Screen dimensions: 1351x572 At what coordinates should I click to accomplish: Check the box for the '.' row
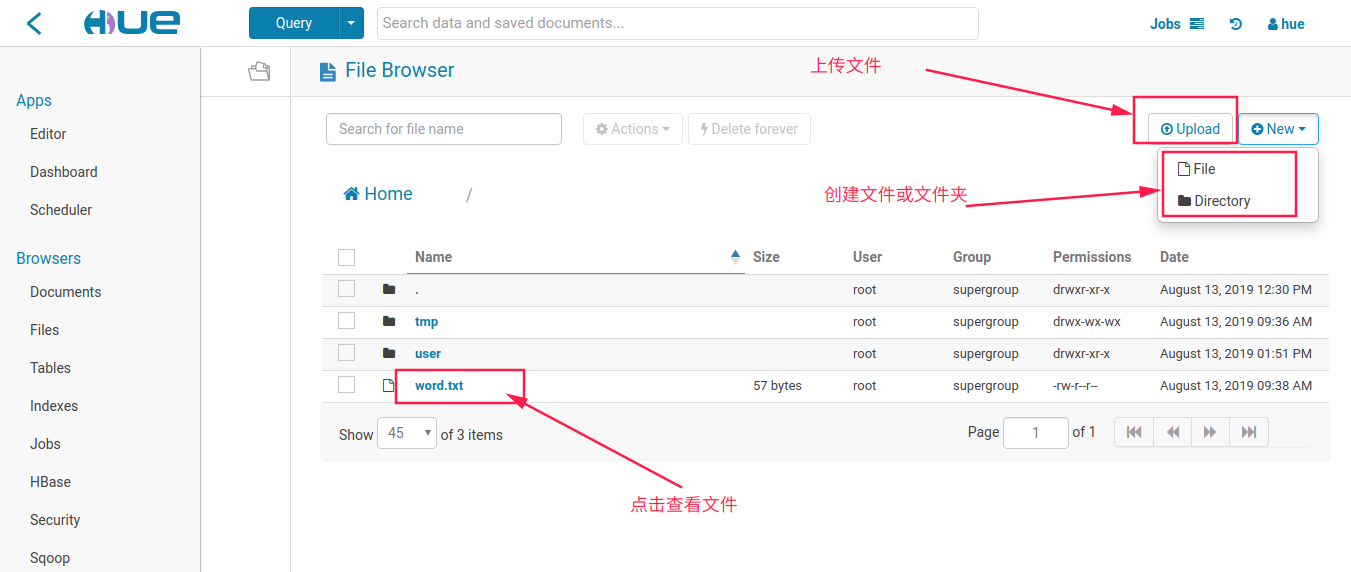pos(347,289)
